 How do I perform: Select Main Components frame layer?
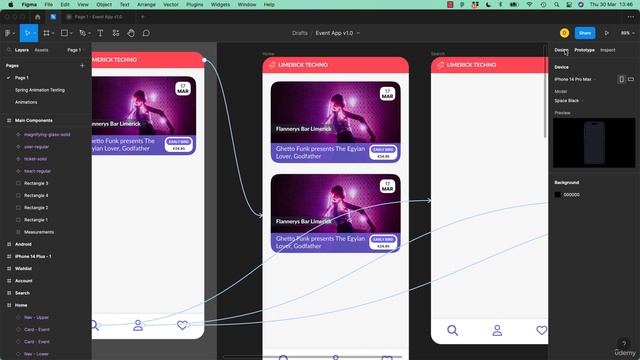[33, 120]
